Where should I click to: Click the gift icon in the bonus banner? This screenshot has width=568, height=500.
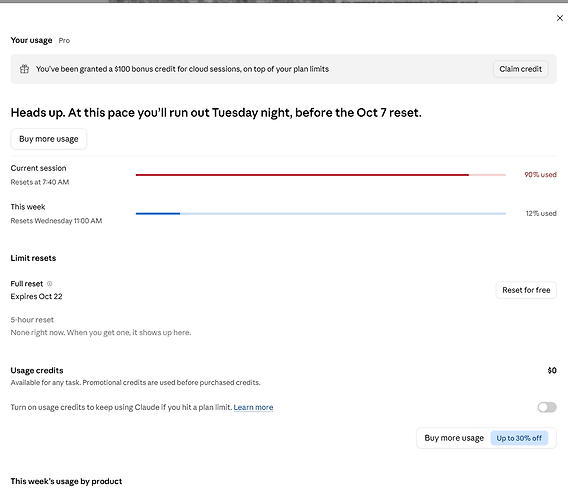(24, 69)
